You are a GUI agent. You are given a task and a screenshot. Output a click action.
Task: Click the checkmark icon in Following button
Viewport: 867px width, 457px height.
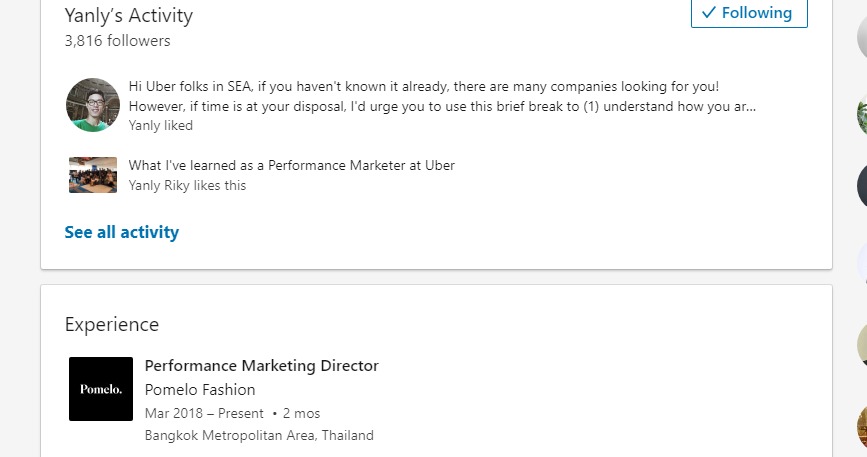click(709, 13)
